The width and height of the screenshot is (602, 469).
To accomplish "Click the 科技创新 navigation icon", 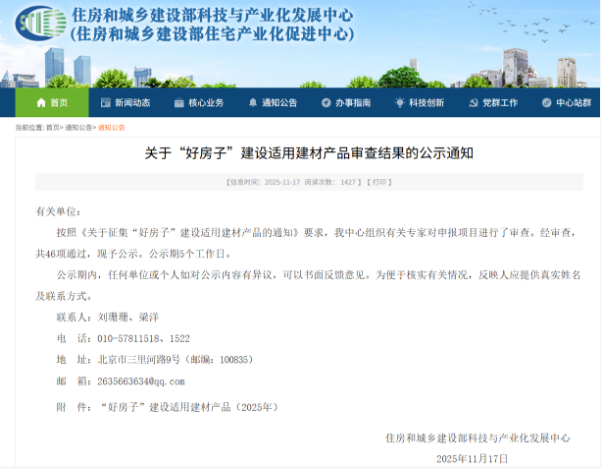I will [400, 103].
